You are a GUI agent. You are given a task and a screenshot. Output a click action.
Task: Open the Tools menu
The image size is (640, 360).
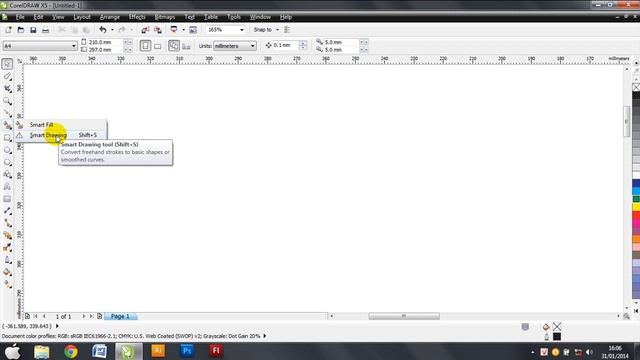click(x=233, y=17)
